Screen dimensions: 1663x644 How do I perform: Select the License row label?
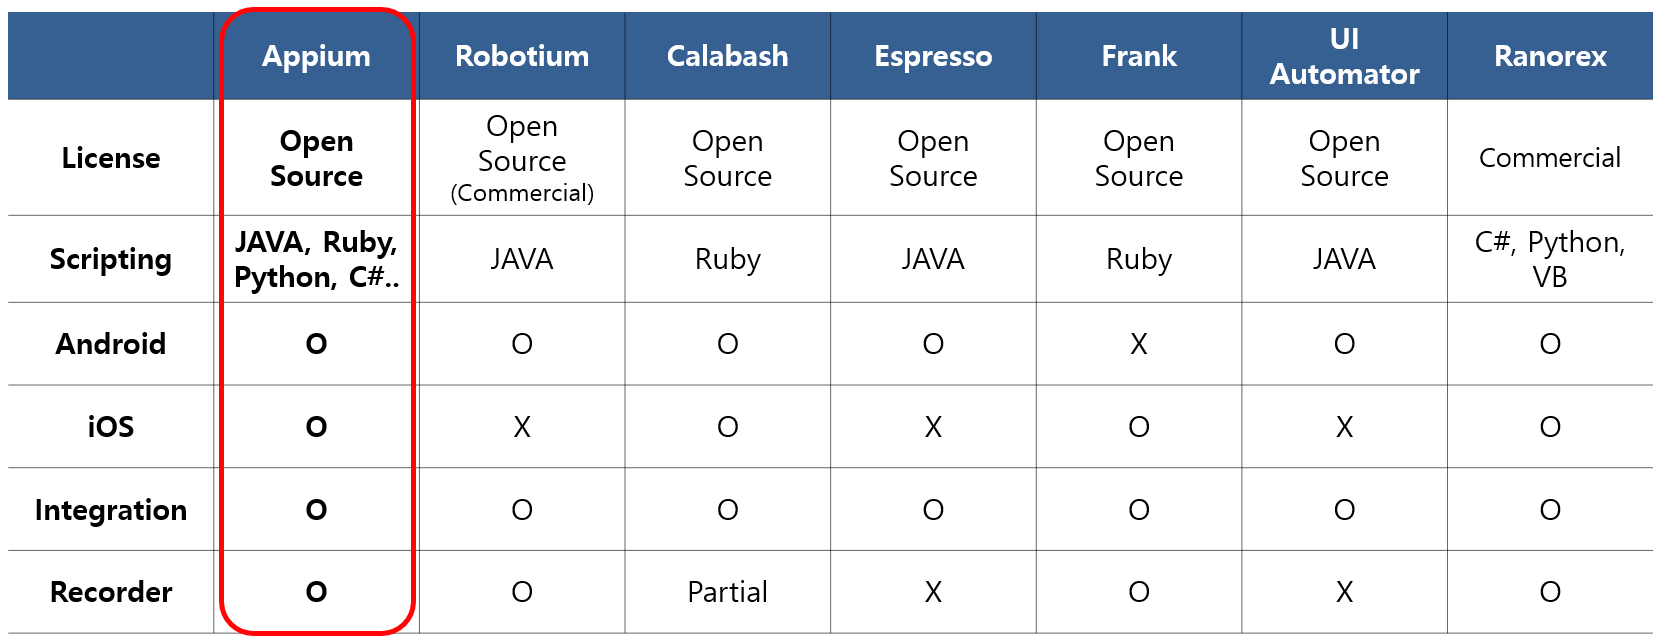point(111,158)
